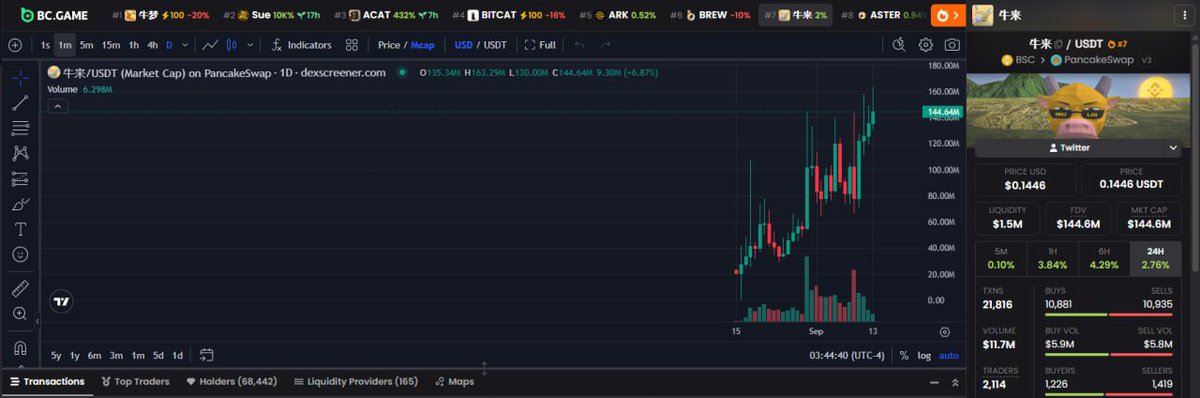
Task: Open the trending fire icon button
Action: 948,15
